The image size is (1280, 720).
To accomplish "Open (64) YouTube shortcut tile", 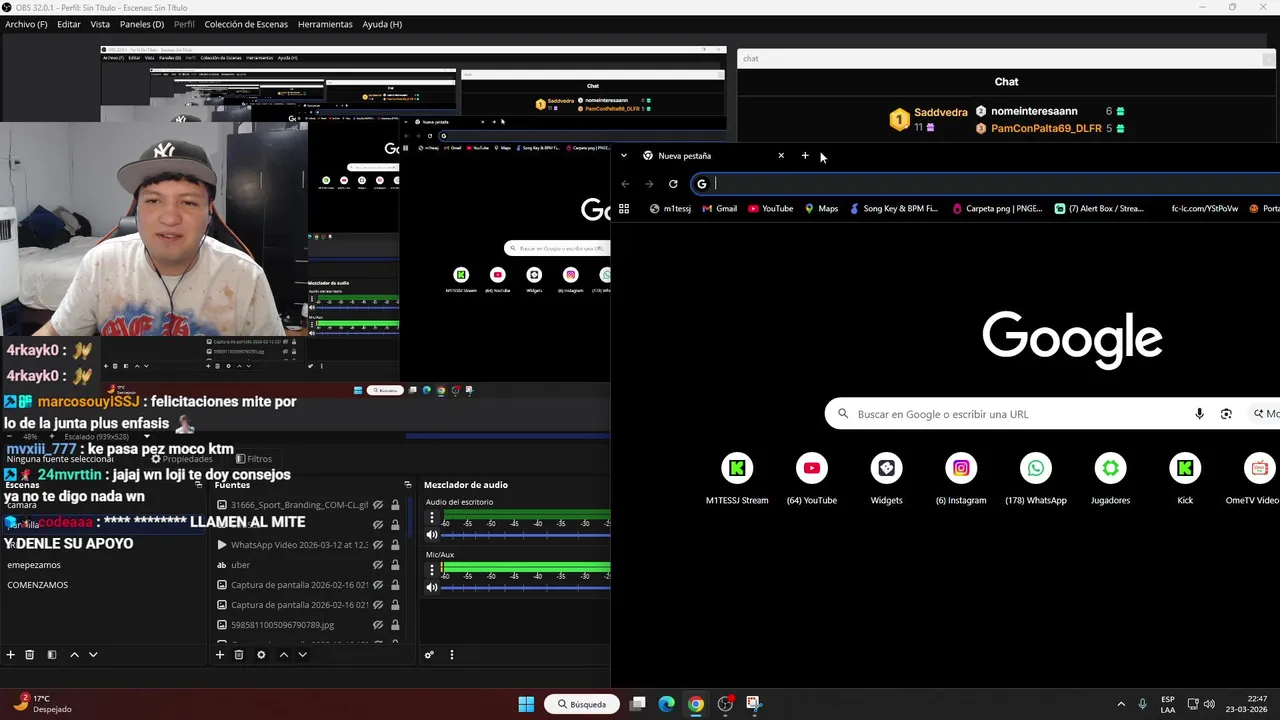I will pyautogui.click(x=812, y=479).
